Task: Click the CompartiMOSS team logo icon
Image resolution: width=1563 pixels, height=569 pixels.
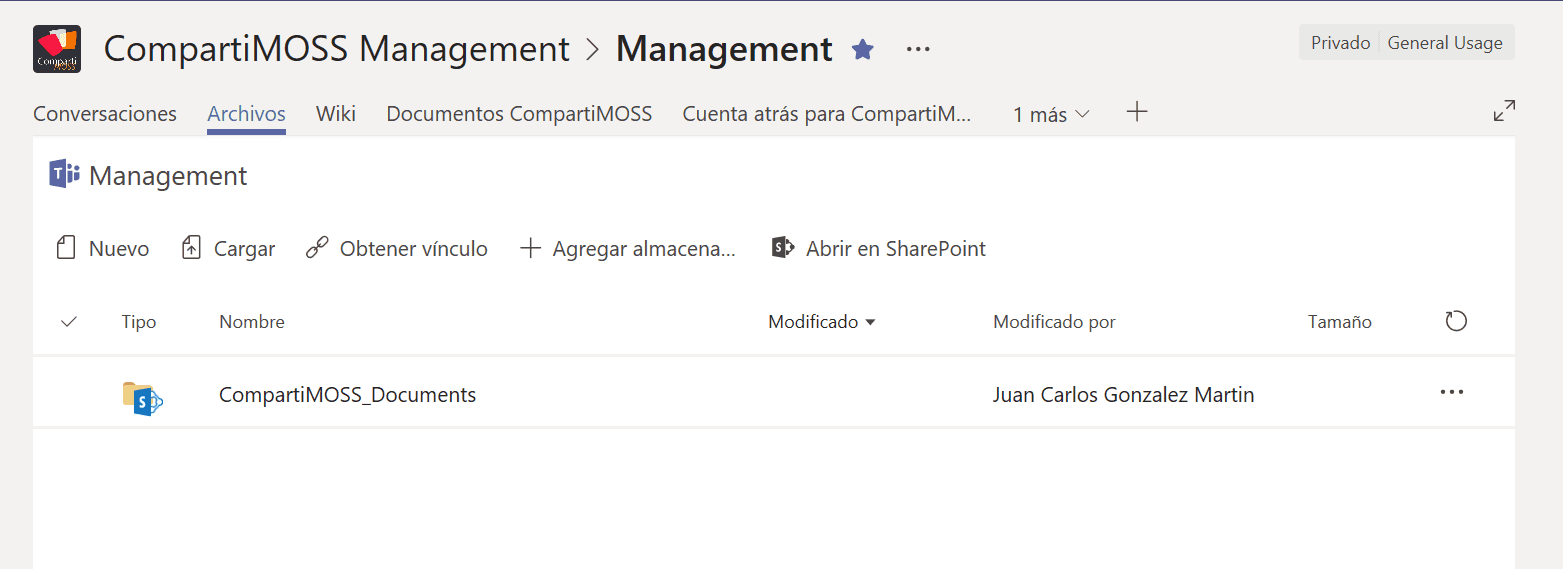Action: 57,49
